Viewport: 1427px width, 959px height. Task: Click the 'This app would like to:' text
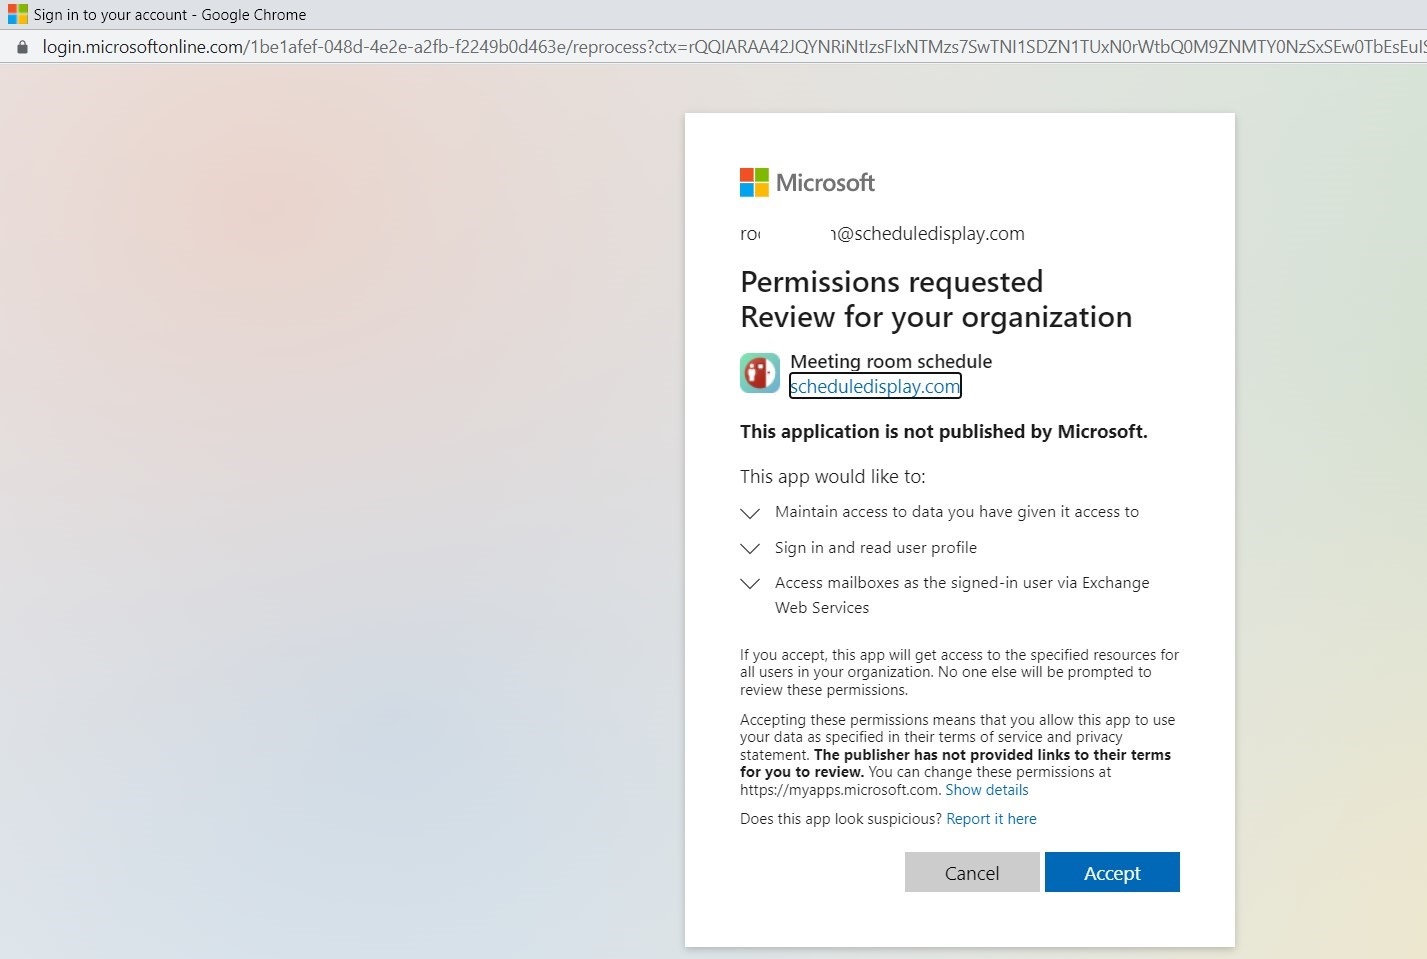tap(833, 477)
